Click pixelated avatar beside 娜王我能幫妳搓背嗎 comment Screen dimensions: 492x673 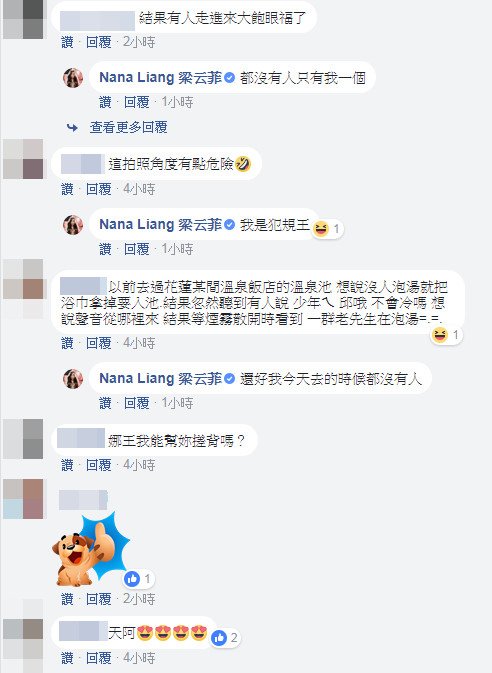(x=23, y=439)
